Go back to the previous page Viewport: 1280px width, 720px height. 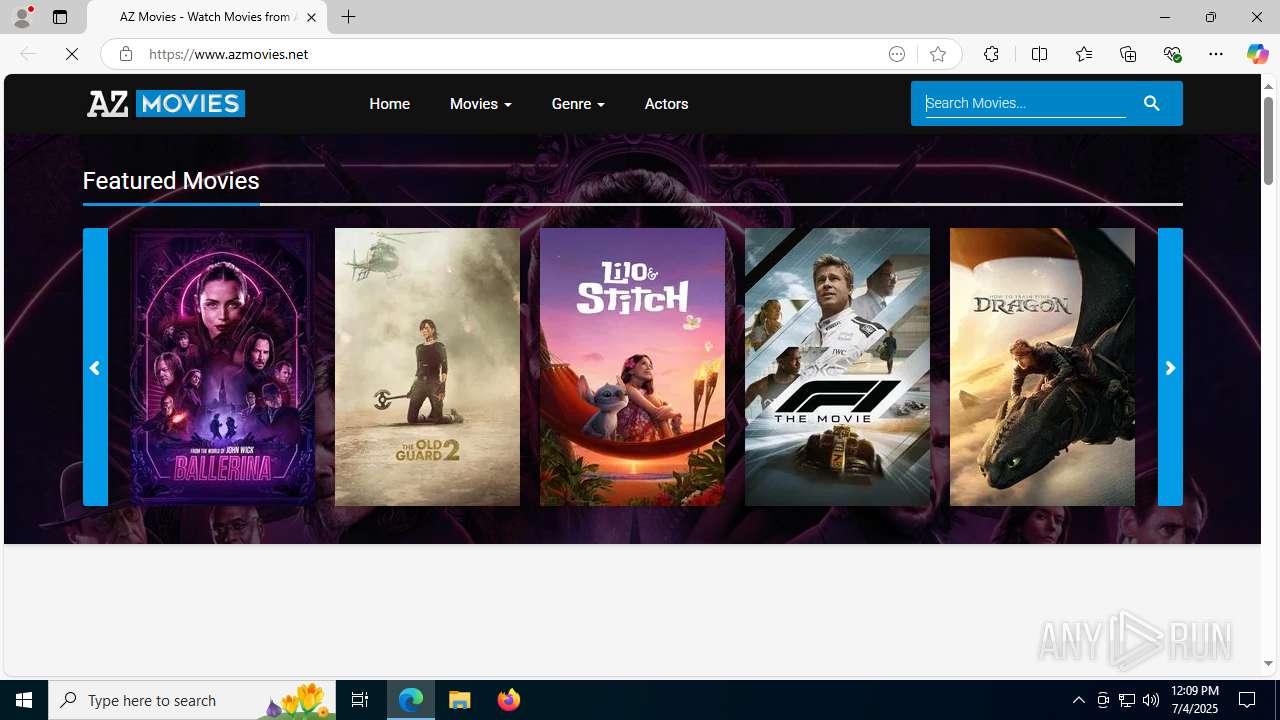(x=28, y=54)
